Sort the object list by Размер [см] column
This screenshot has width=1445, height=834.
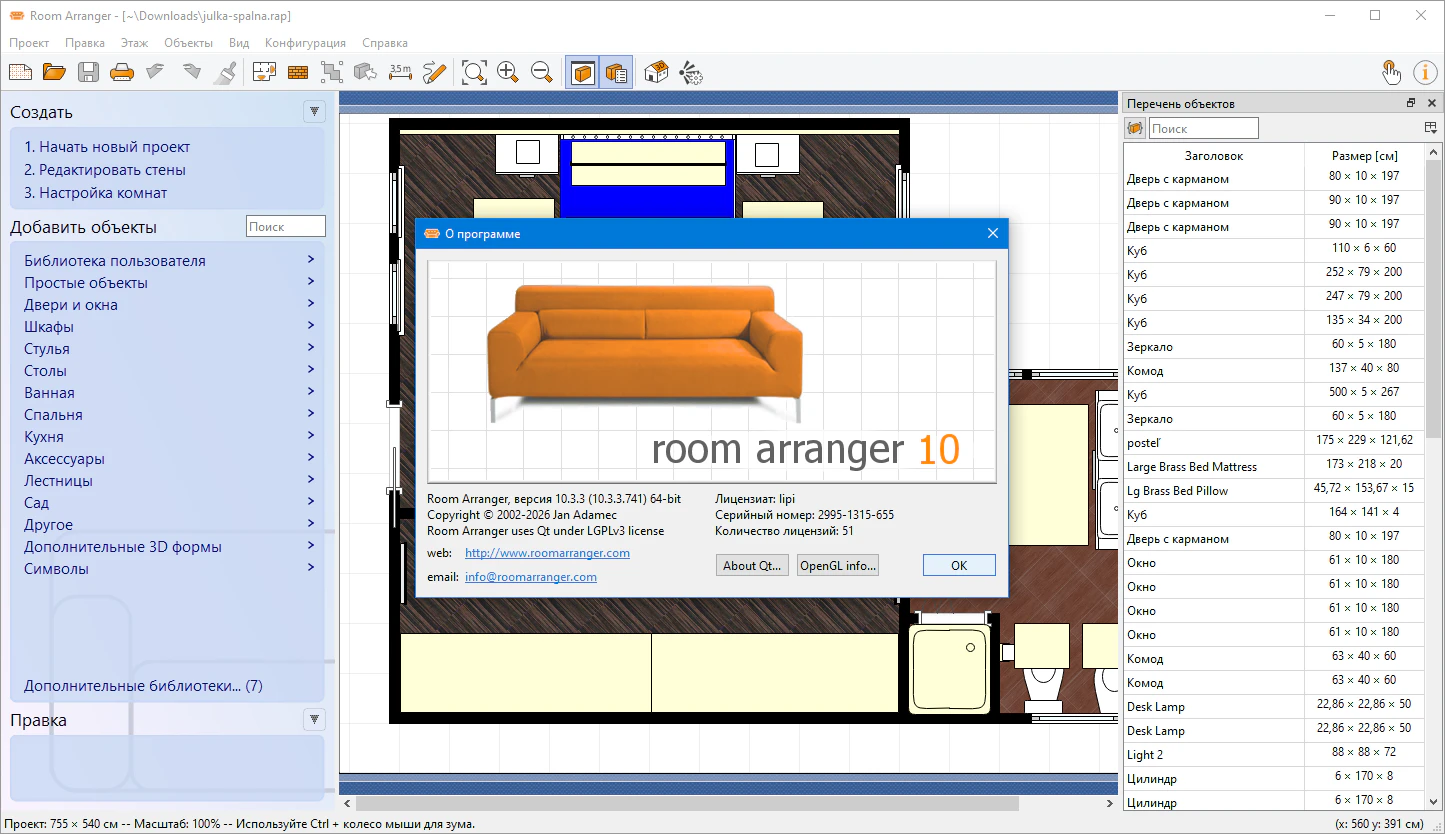point(1365,155)
